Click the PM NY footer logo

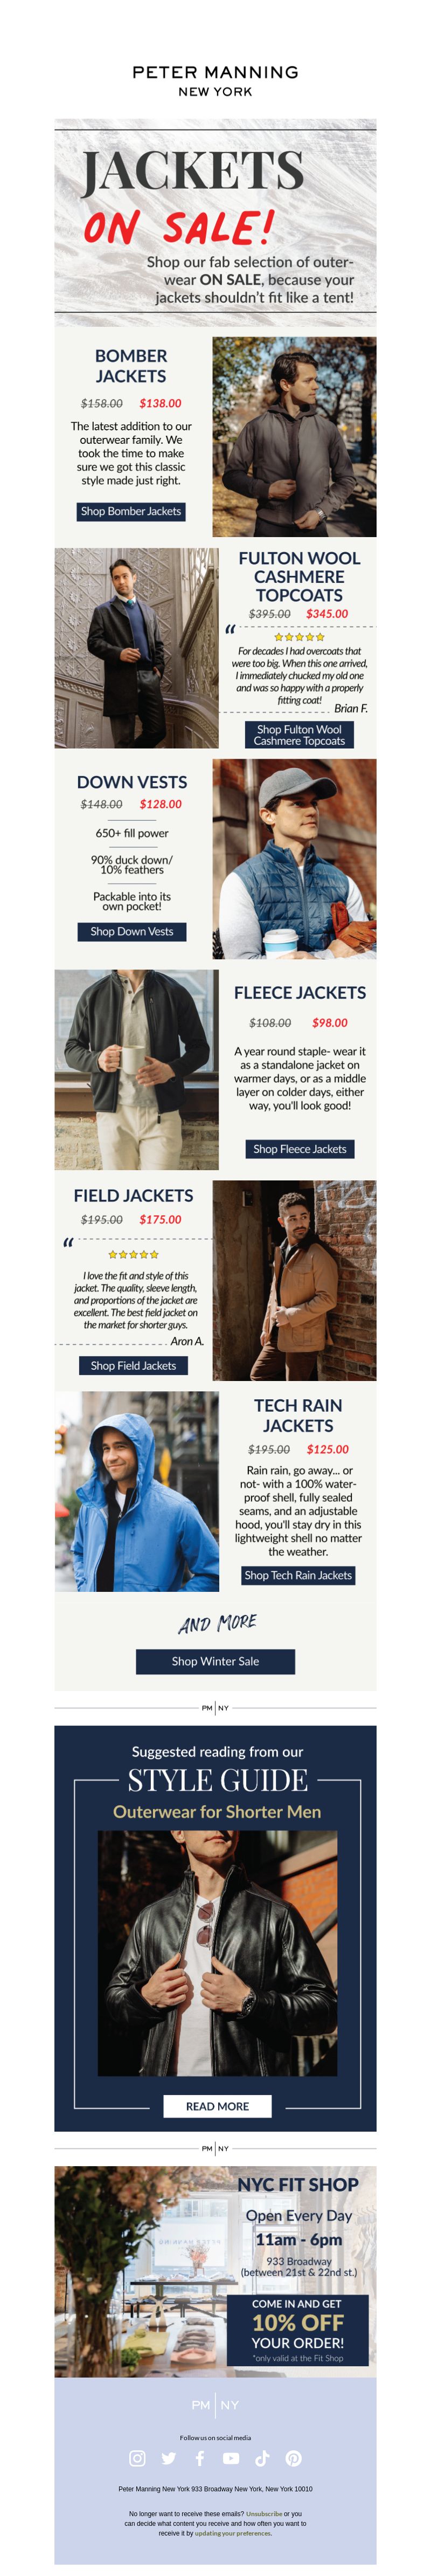(x=215, y=2404)
